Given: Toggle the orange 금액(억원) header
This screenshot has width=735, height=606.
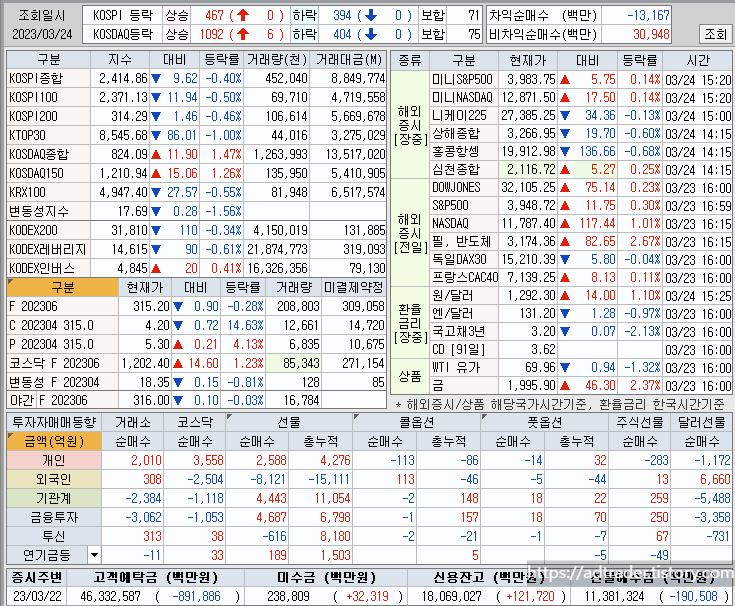Looking at the screenshot, I should (54, 441).
